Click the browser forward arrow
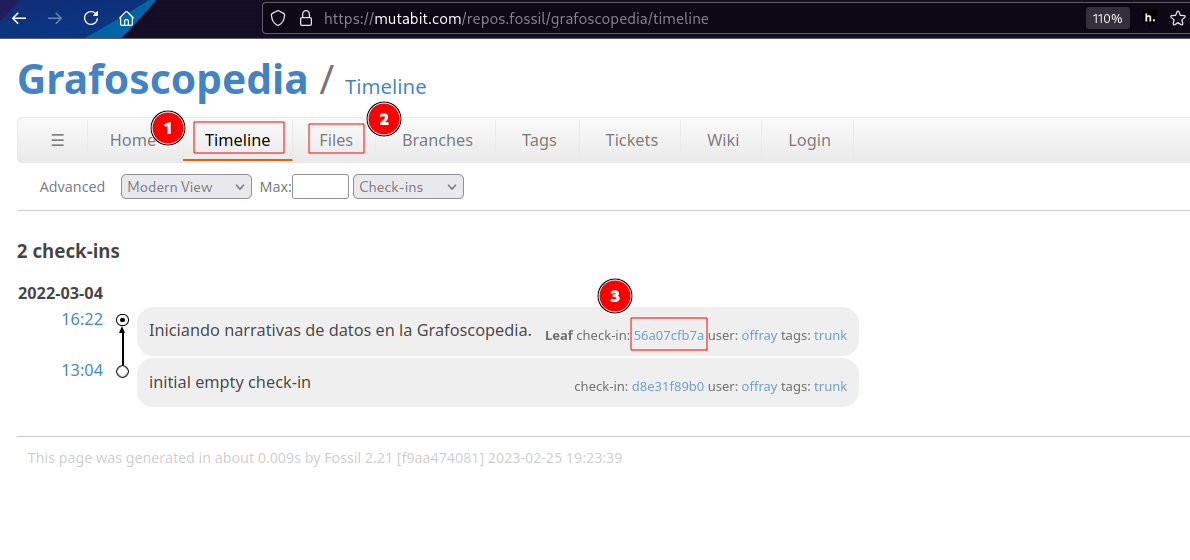The image size is (1190, 560). click(x=55, y=18)
